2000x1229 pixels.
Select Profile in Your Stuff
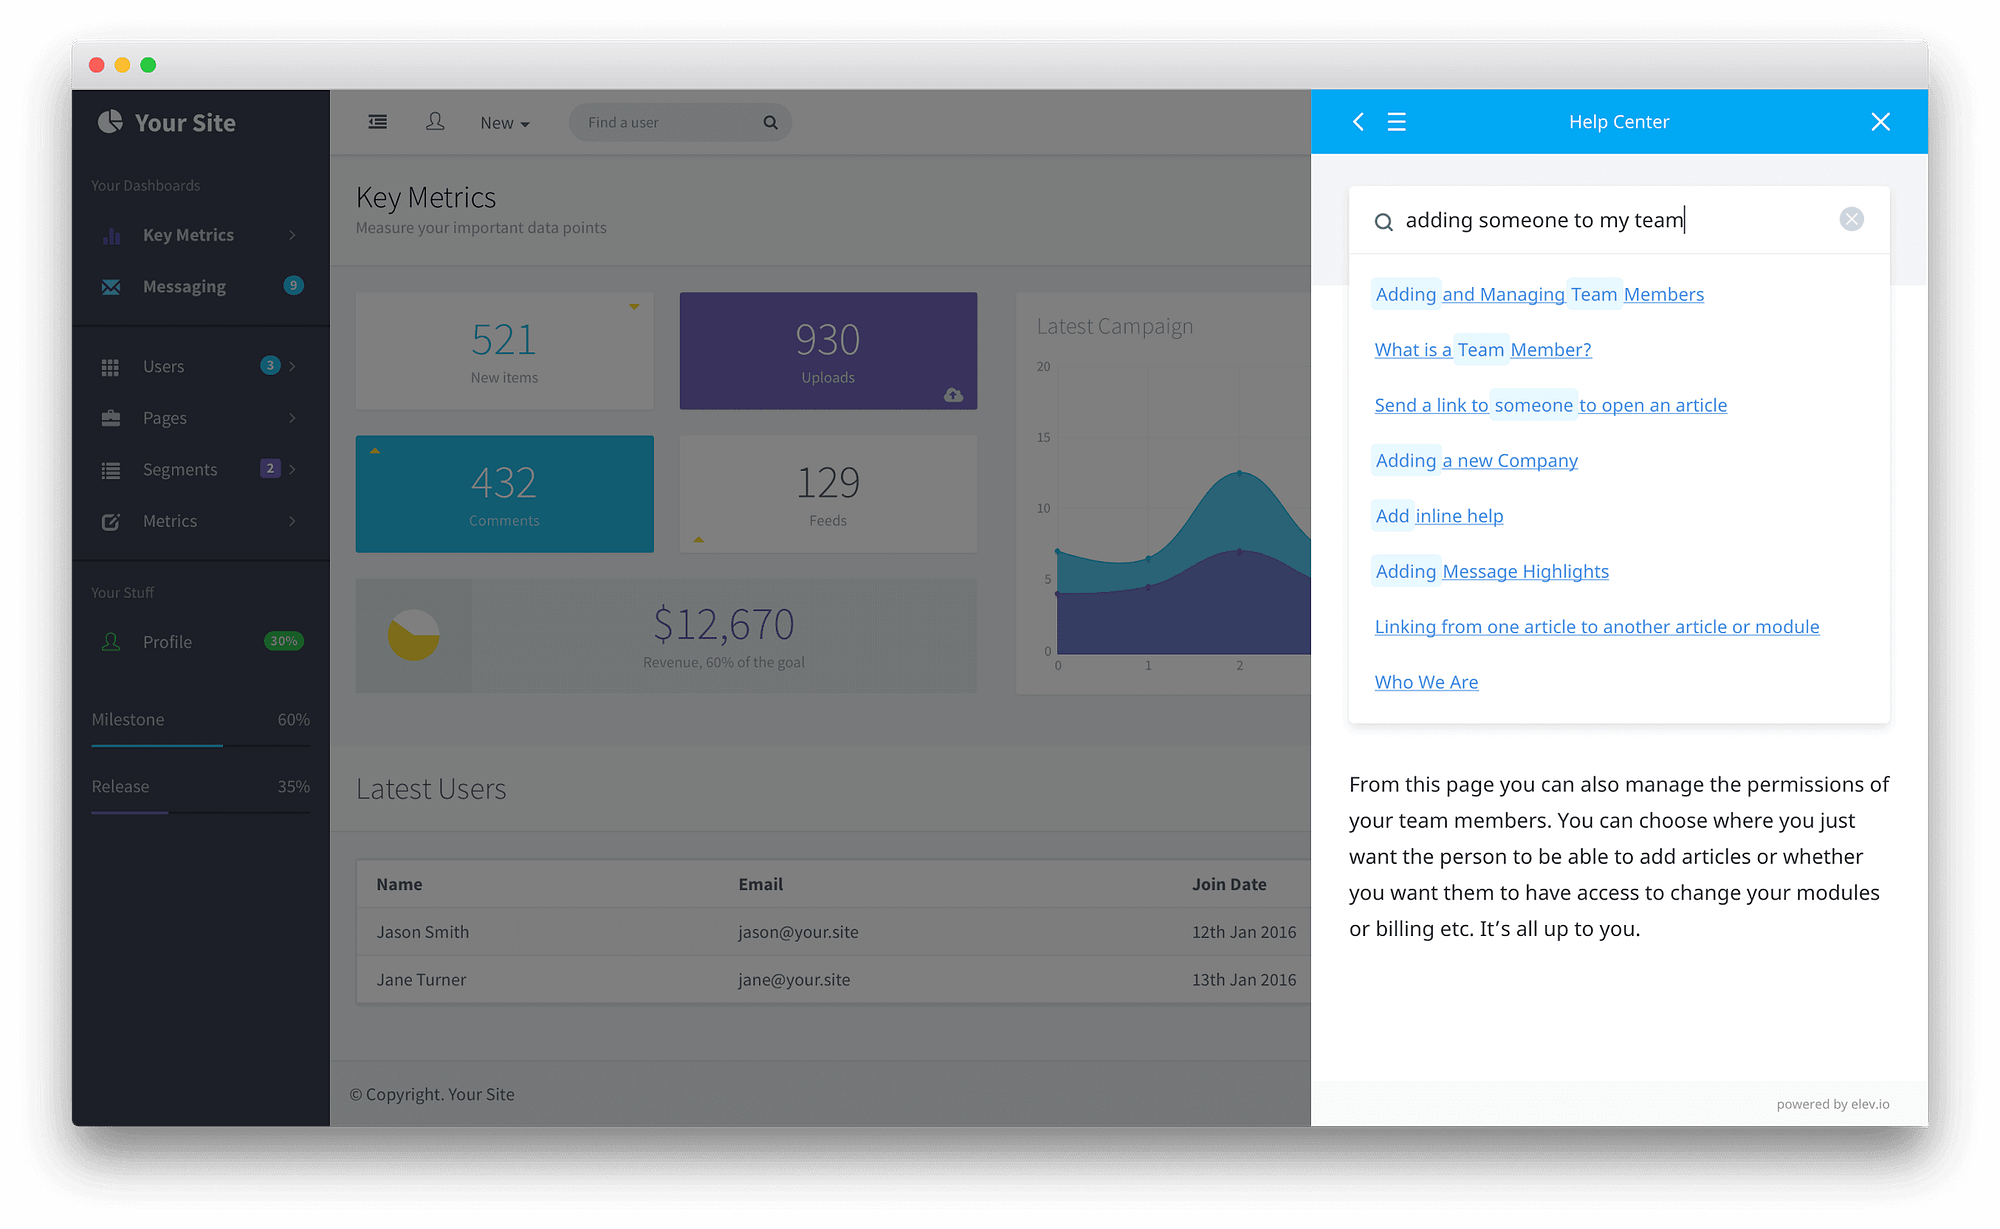click(167, 642)
